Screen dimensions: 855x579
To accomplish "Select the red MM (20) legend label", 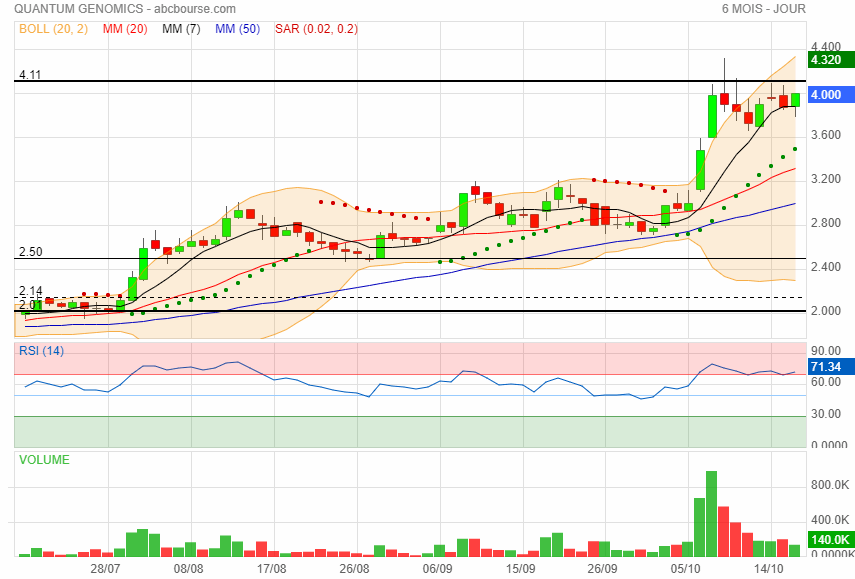I will coord(125,29).
